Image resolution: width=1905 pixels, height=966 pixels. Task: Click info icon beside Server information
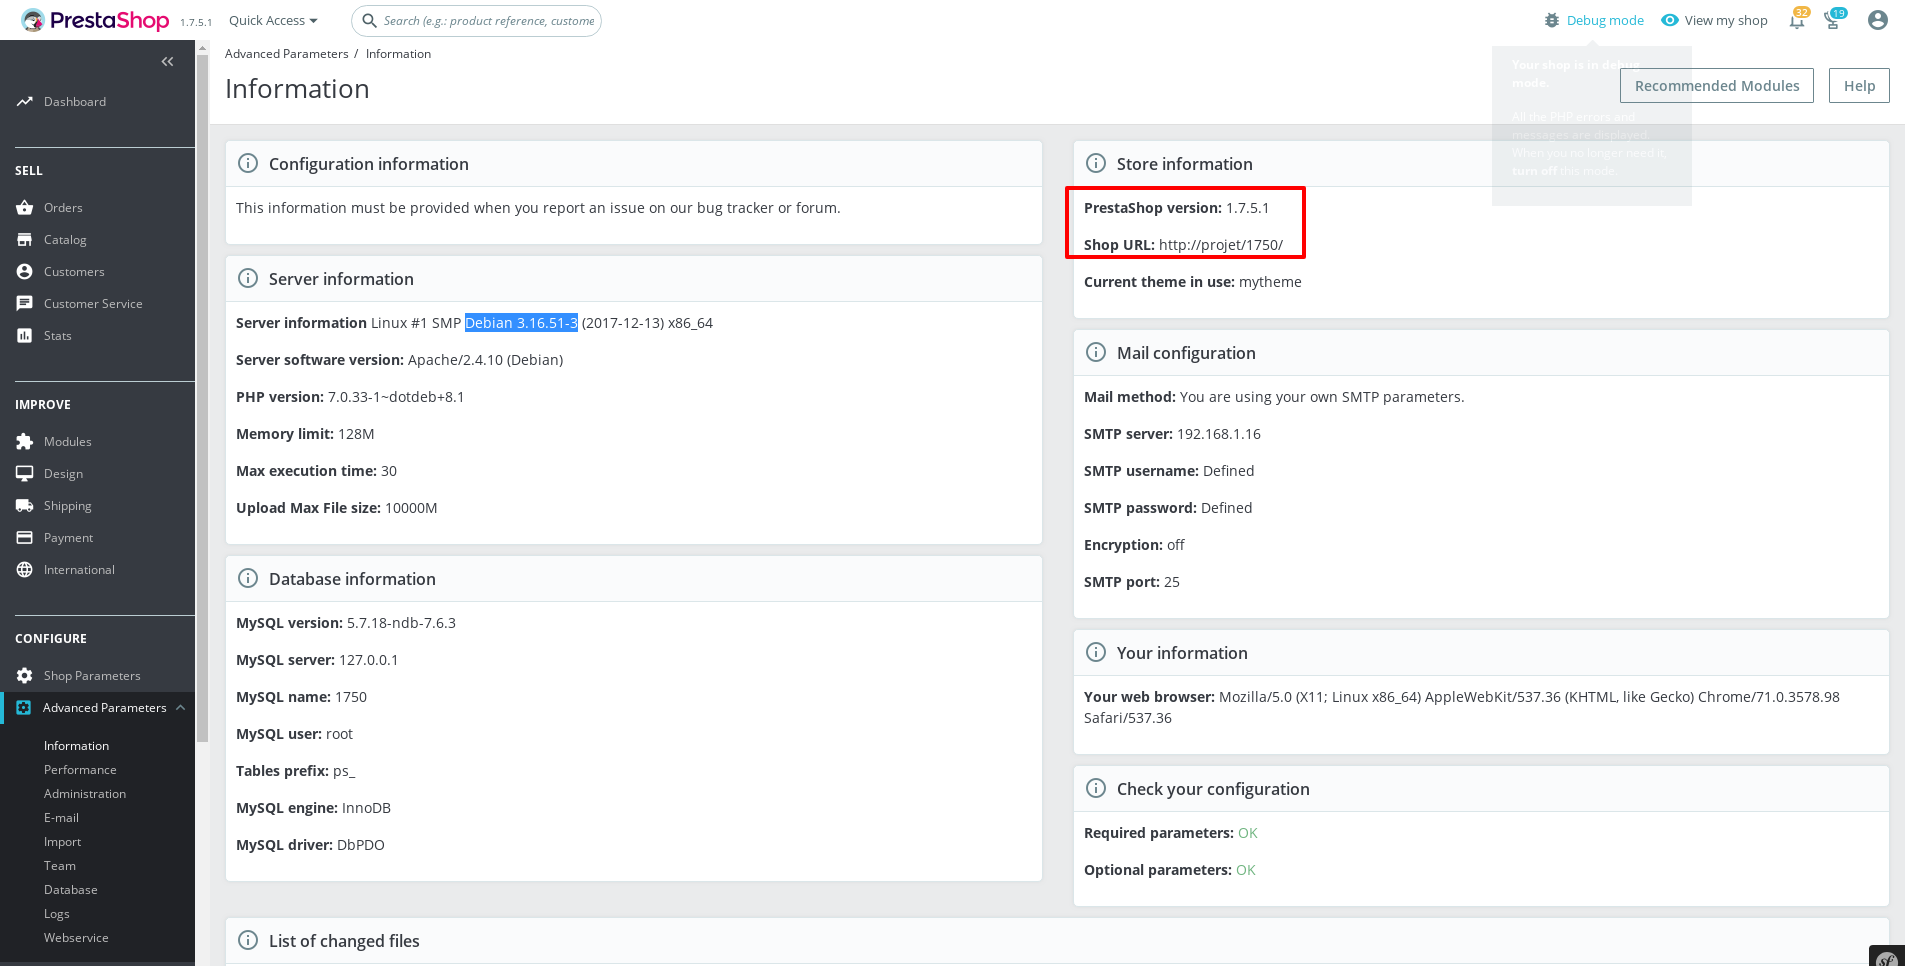[248, 278]
